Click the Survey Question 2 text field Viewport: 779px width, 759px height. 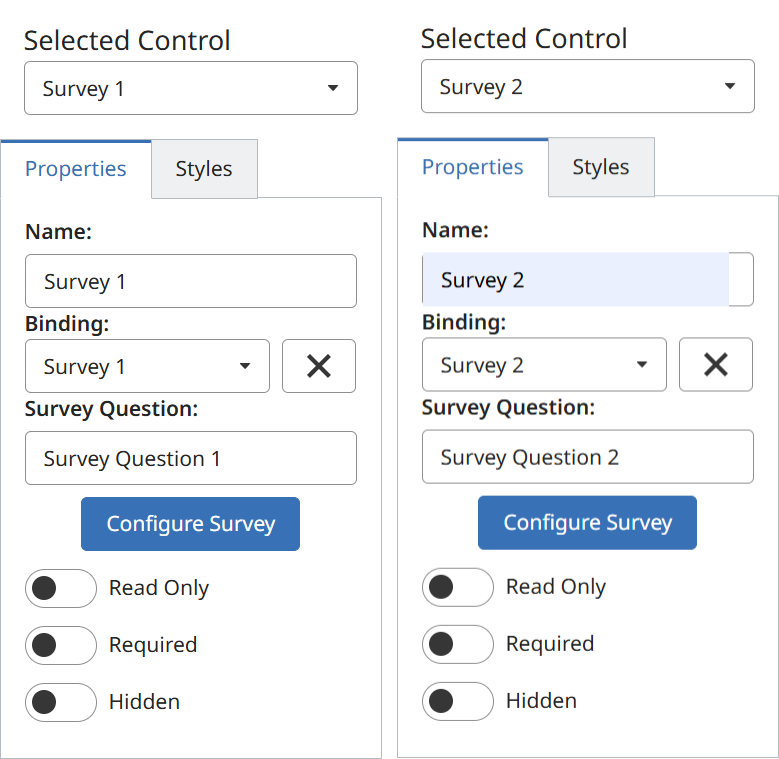coord(587,457)
